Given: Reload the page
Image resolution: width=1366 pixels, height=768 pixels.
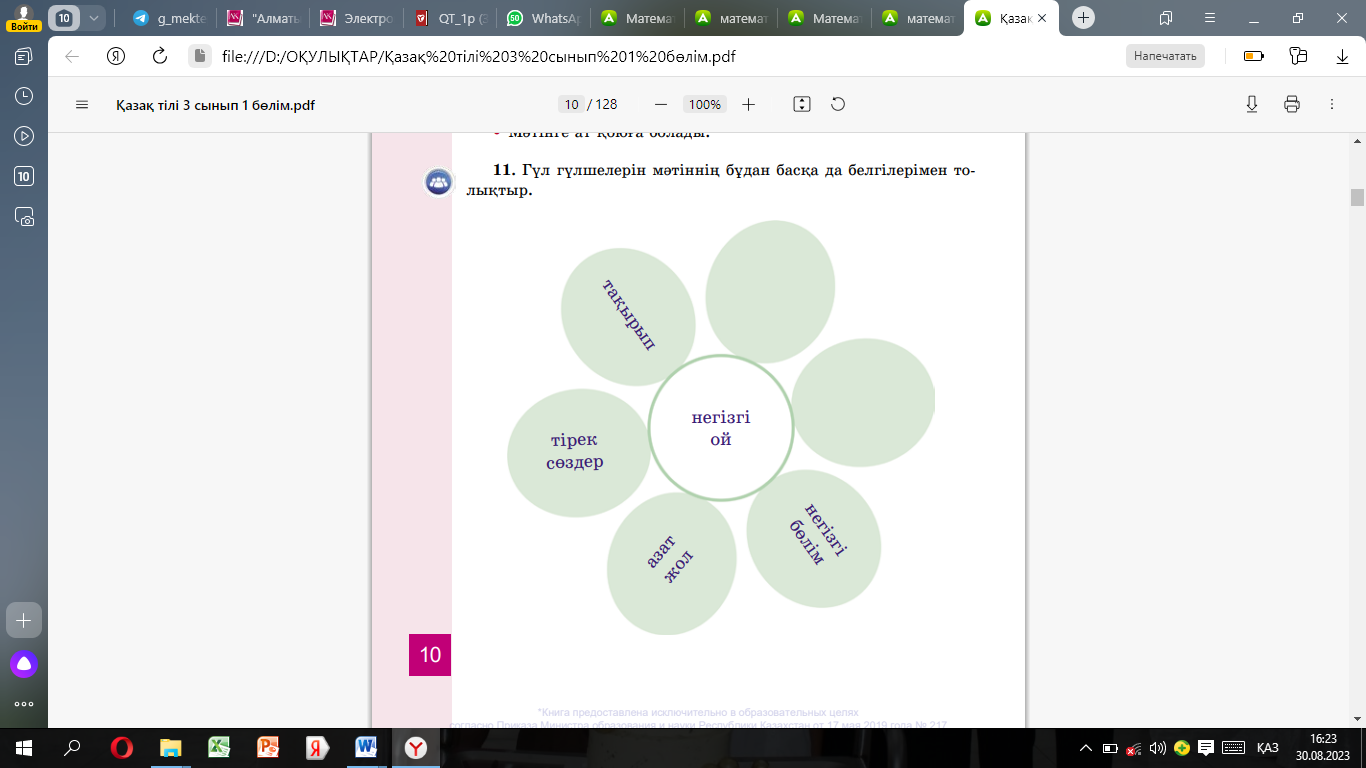Looking at the screenshot, I should [x=159, y=56].
